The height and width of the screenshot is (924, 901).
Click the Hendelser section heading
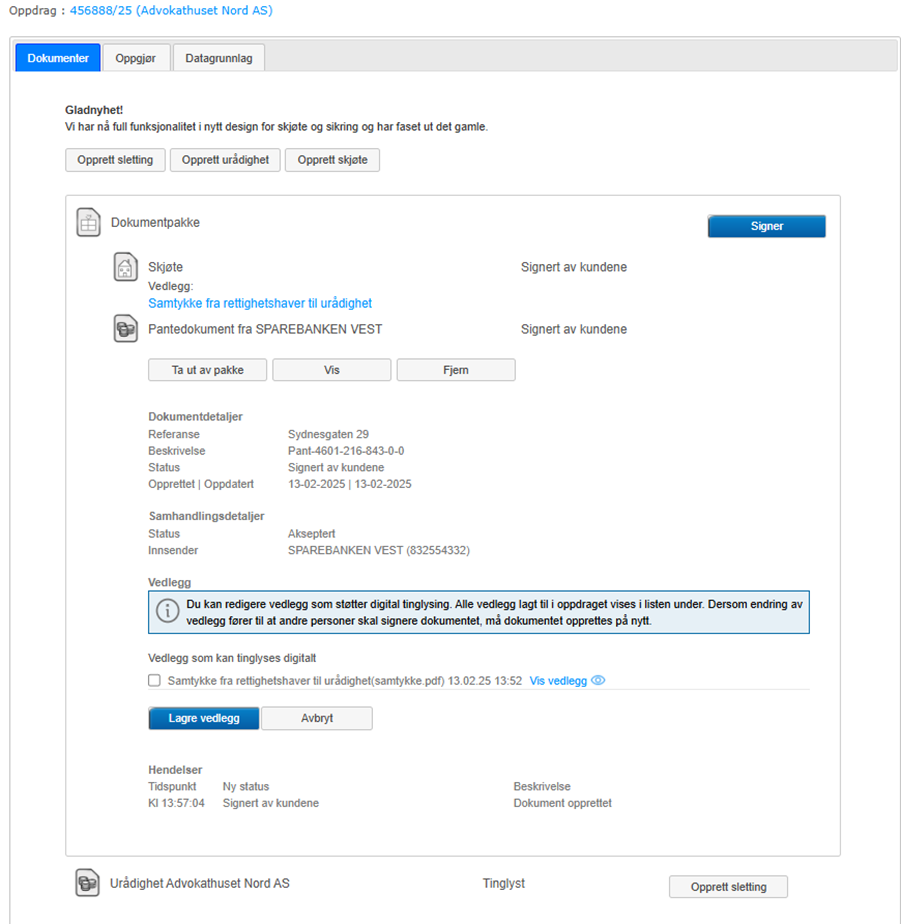[x=175, y=770]
